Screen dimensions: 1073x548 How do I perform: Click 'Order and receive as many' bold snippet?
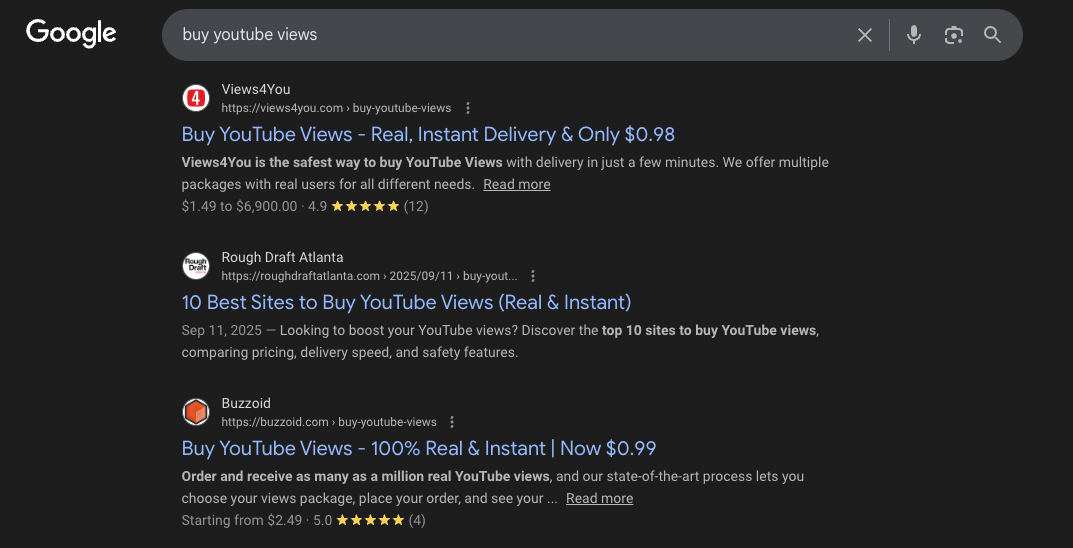(x=365, y=477)
